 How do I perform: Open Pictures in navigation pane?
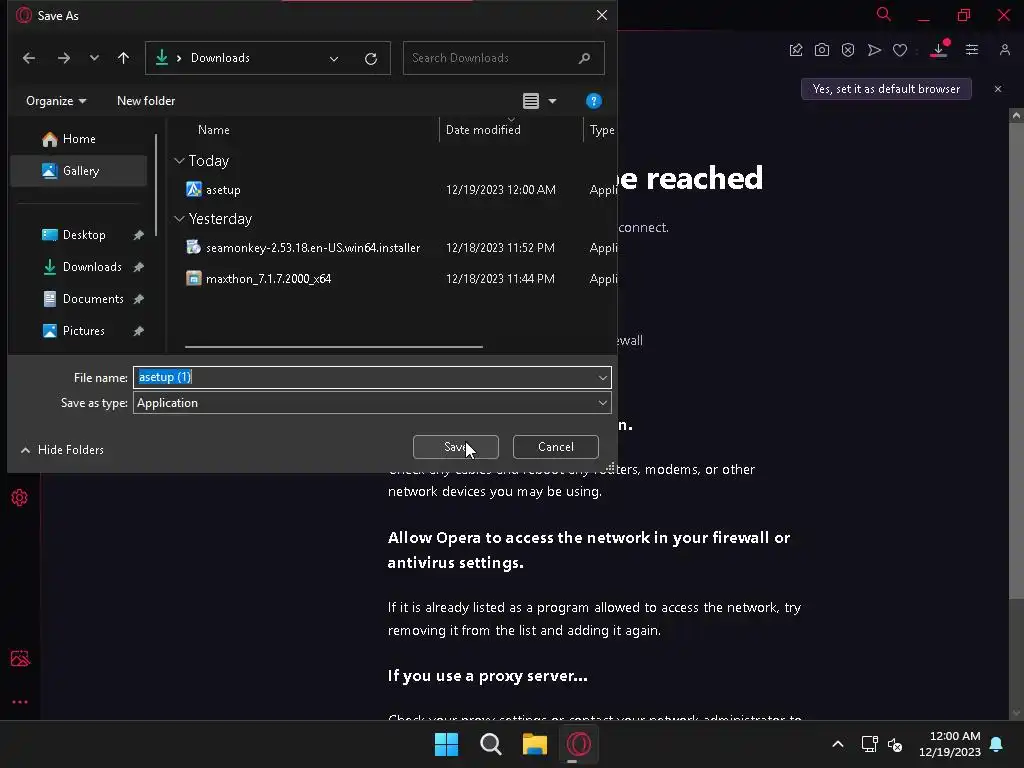click(x=84, y=331)
